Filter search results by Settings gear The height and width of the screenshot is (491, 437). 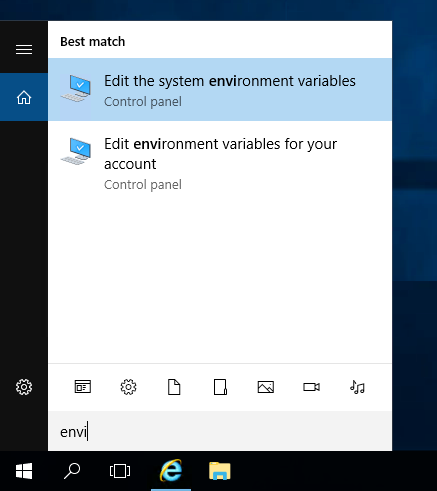point(128,387)
